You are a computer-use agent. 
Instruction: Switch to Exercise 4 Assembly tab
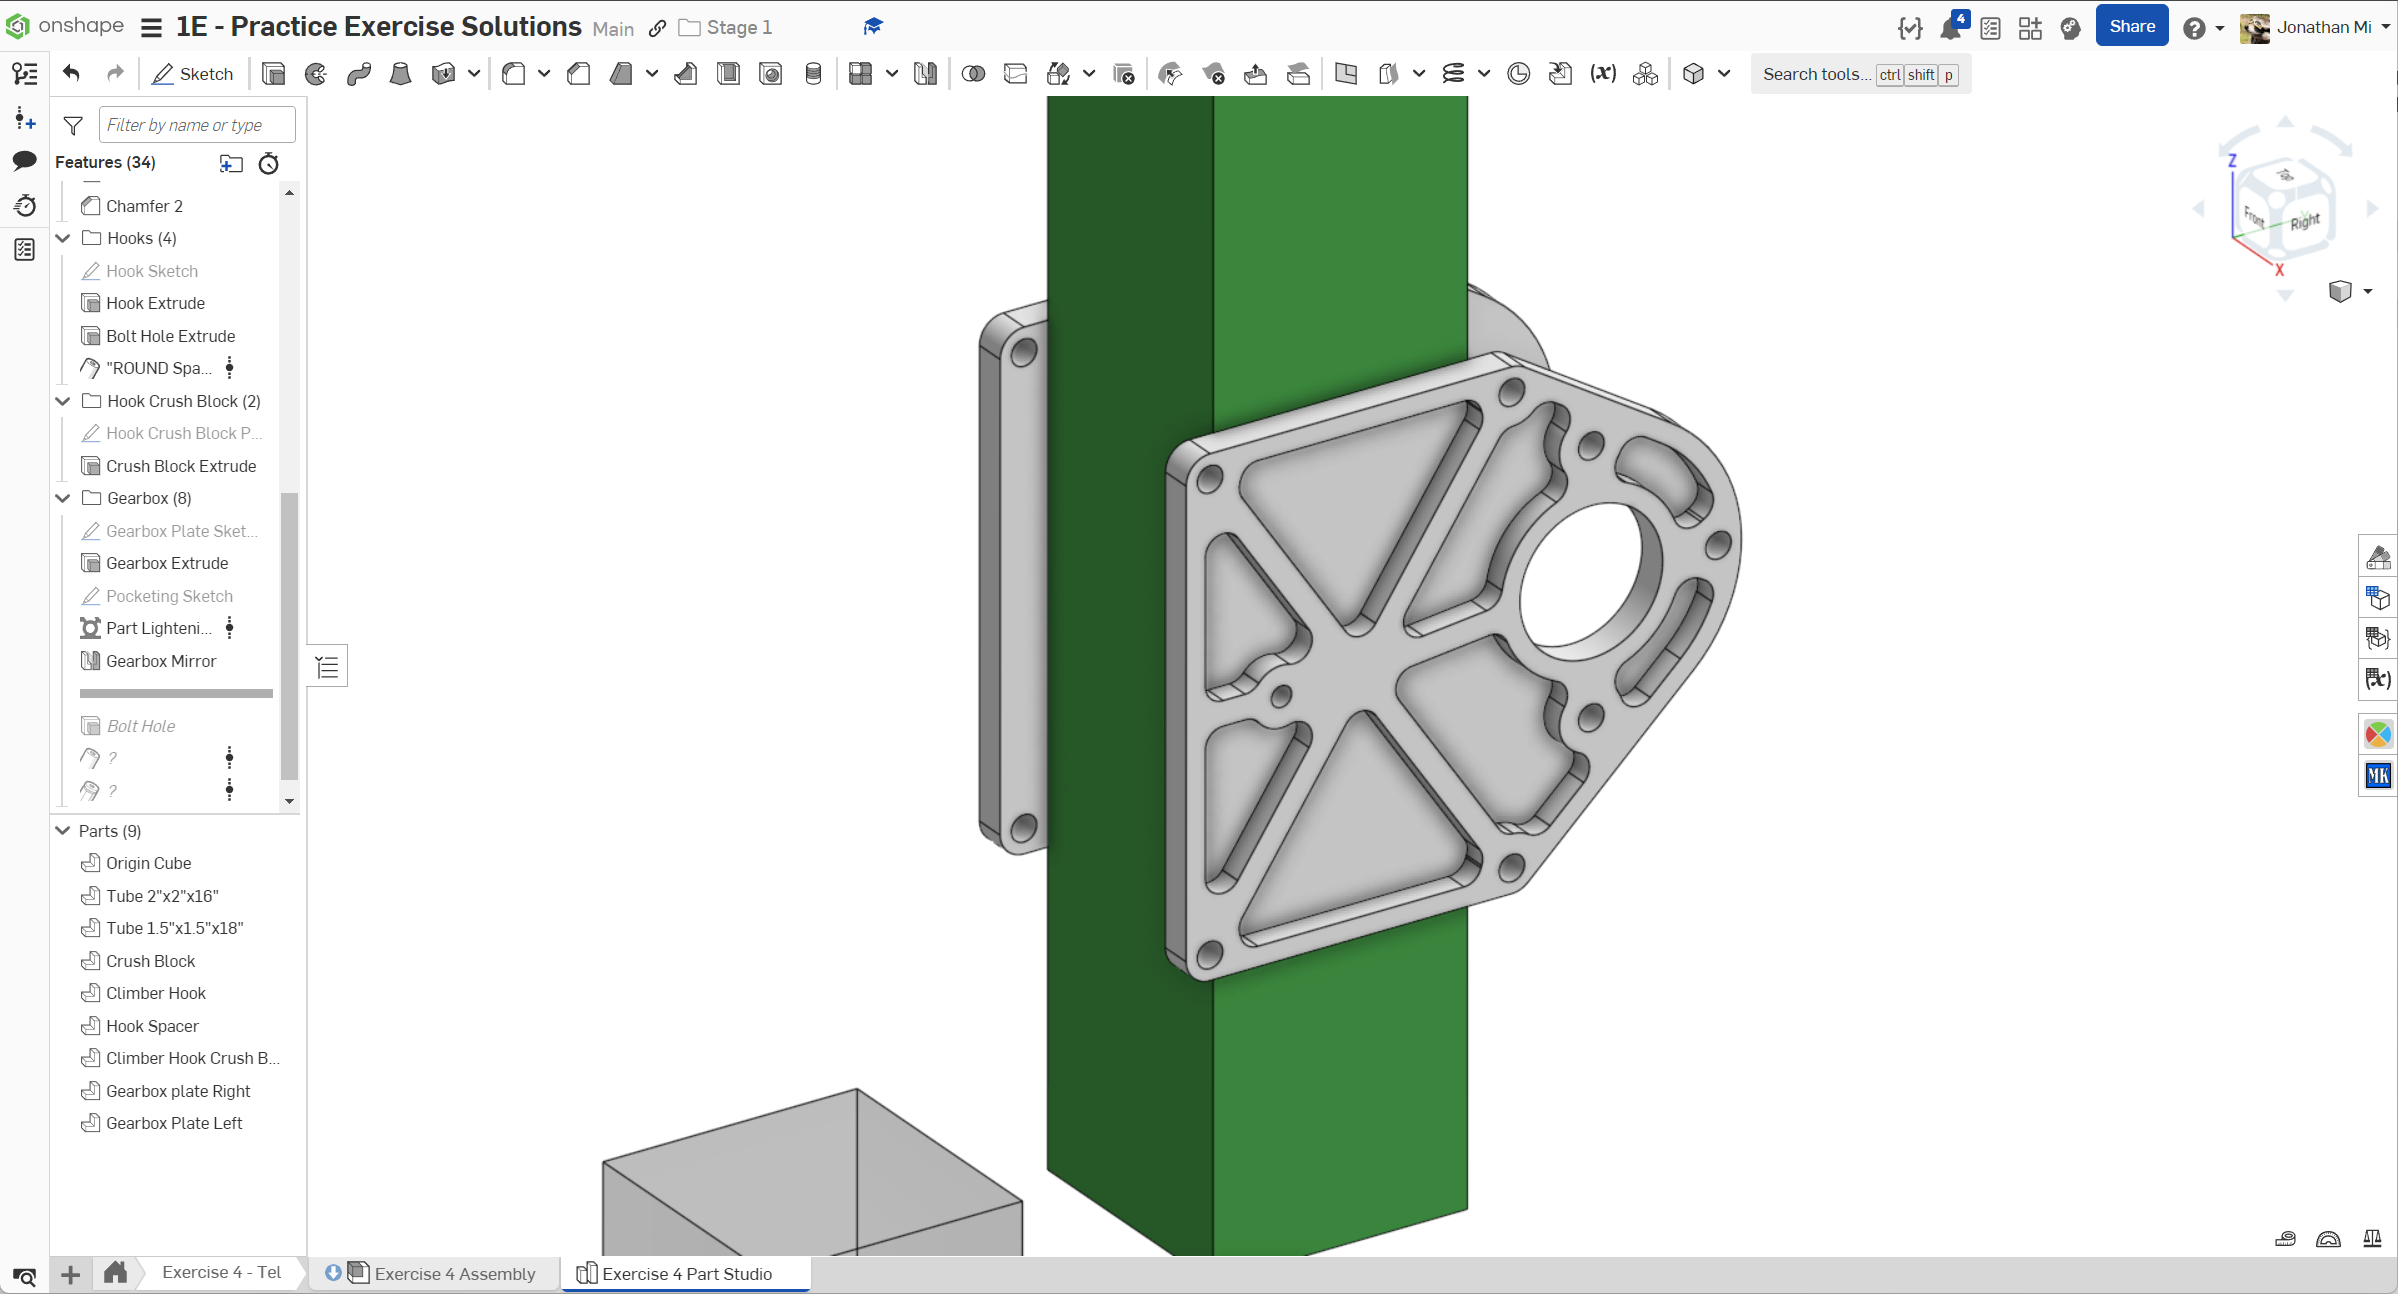(454, 1273)
